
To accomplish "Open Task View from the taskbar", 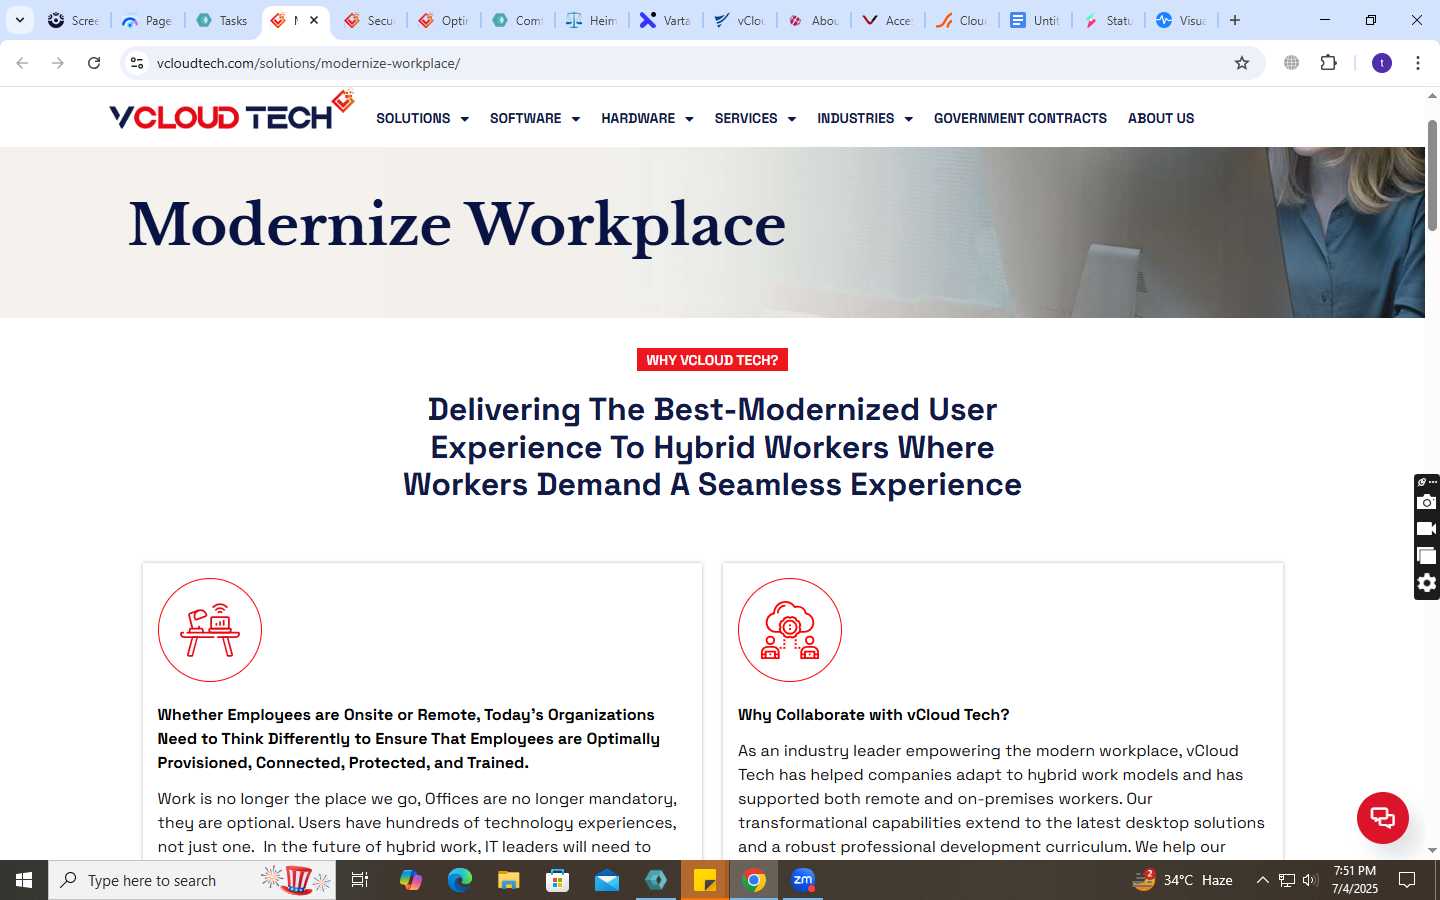I will [x=360, y=880].
